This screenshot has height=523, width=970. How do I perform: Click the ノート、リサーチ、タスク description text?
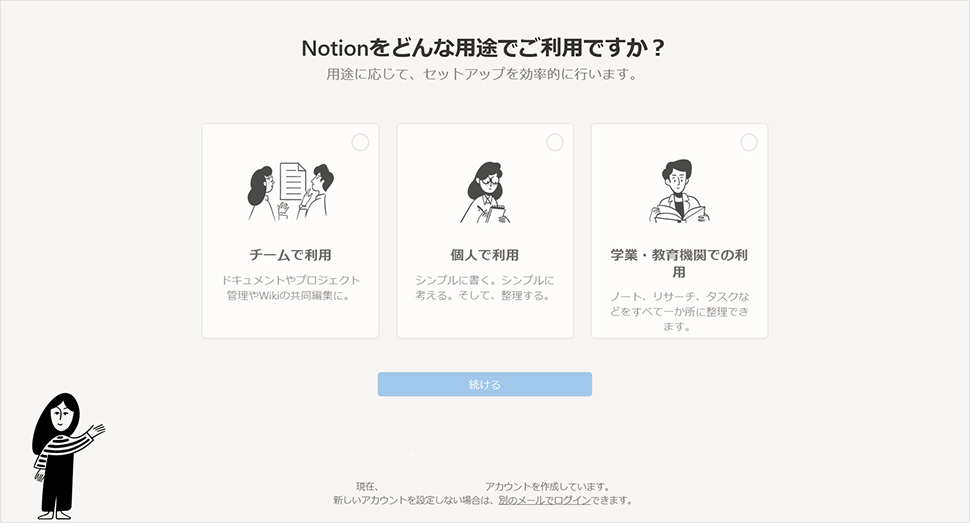(679, 311)
